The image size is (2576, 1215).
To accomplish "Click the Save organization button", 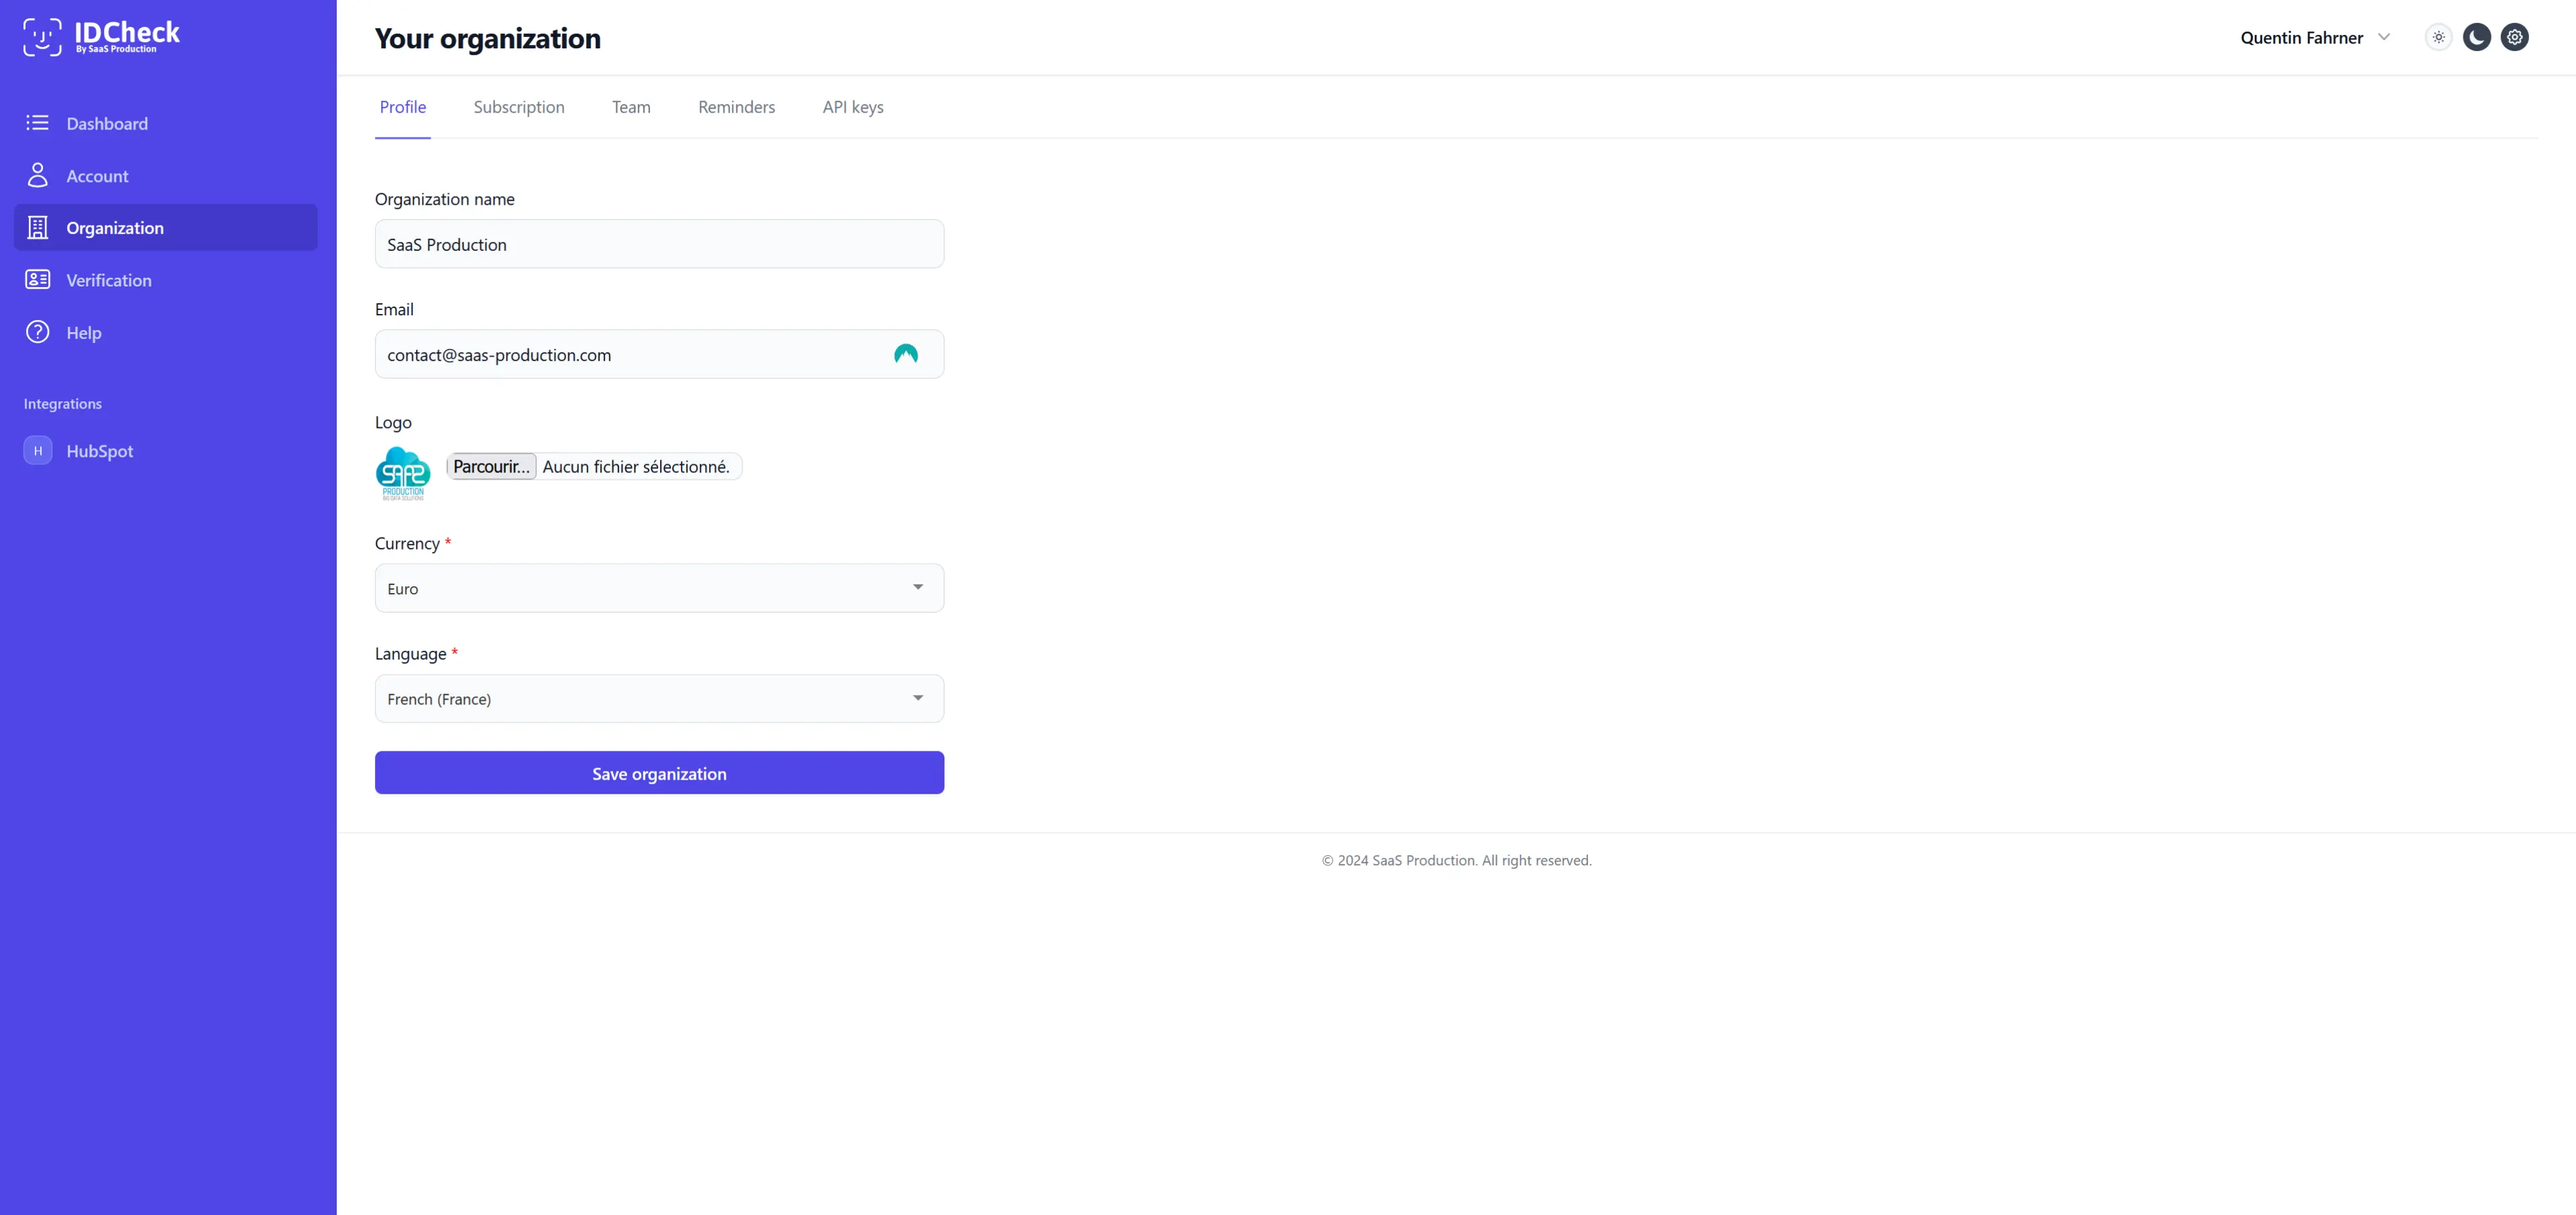I will (659, 773).
